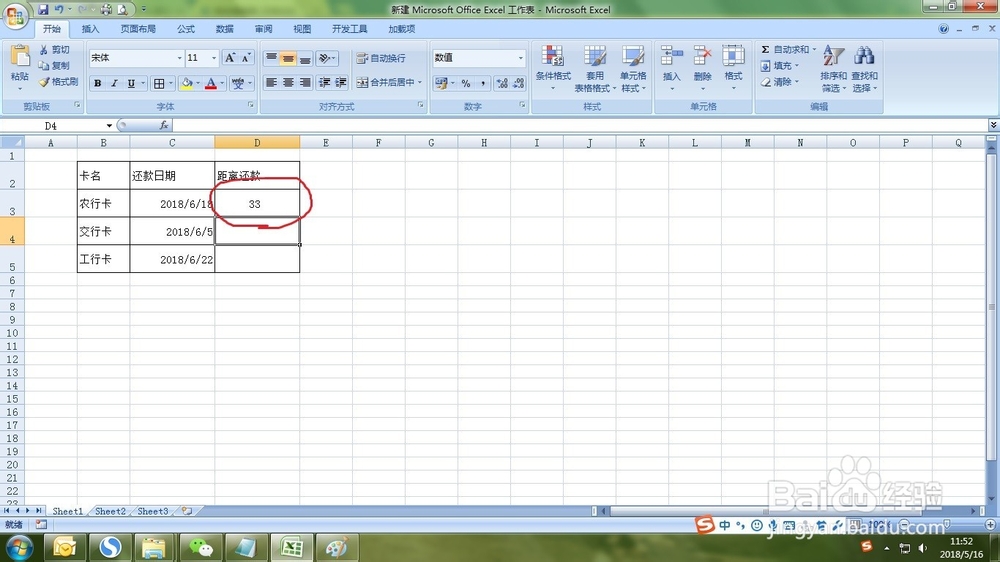Image resolution: width=1000 pixels, height=562 pixels.
Task: Click the increase decimal icon
Action: (502, 83)
